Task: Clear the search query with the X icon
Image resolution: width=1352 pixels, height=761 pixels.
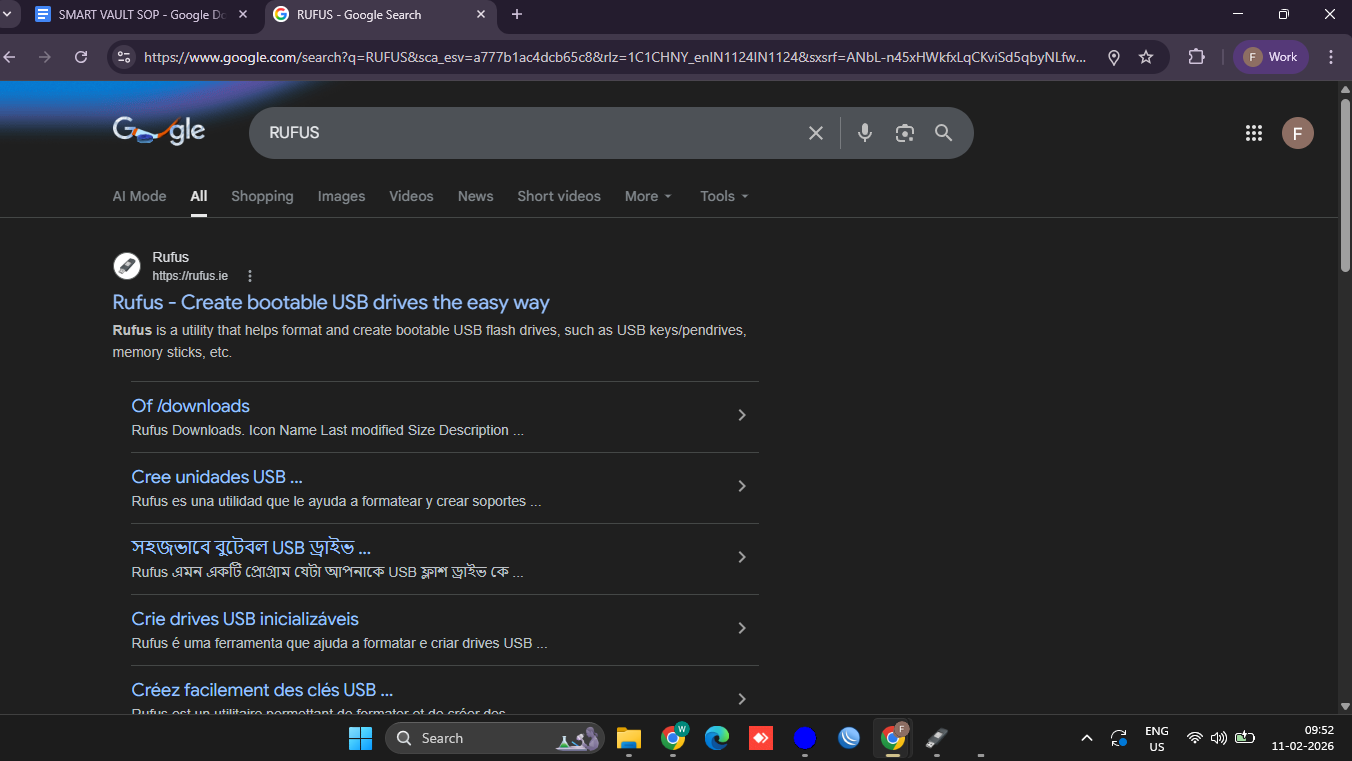Action: (815, 132)
